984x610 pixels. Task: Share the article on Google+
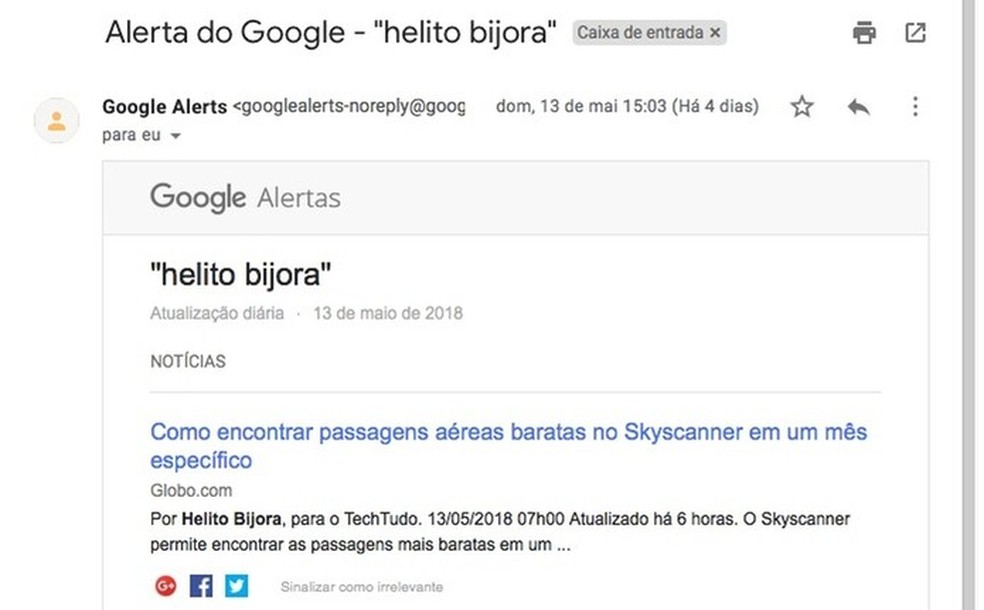164,585
